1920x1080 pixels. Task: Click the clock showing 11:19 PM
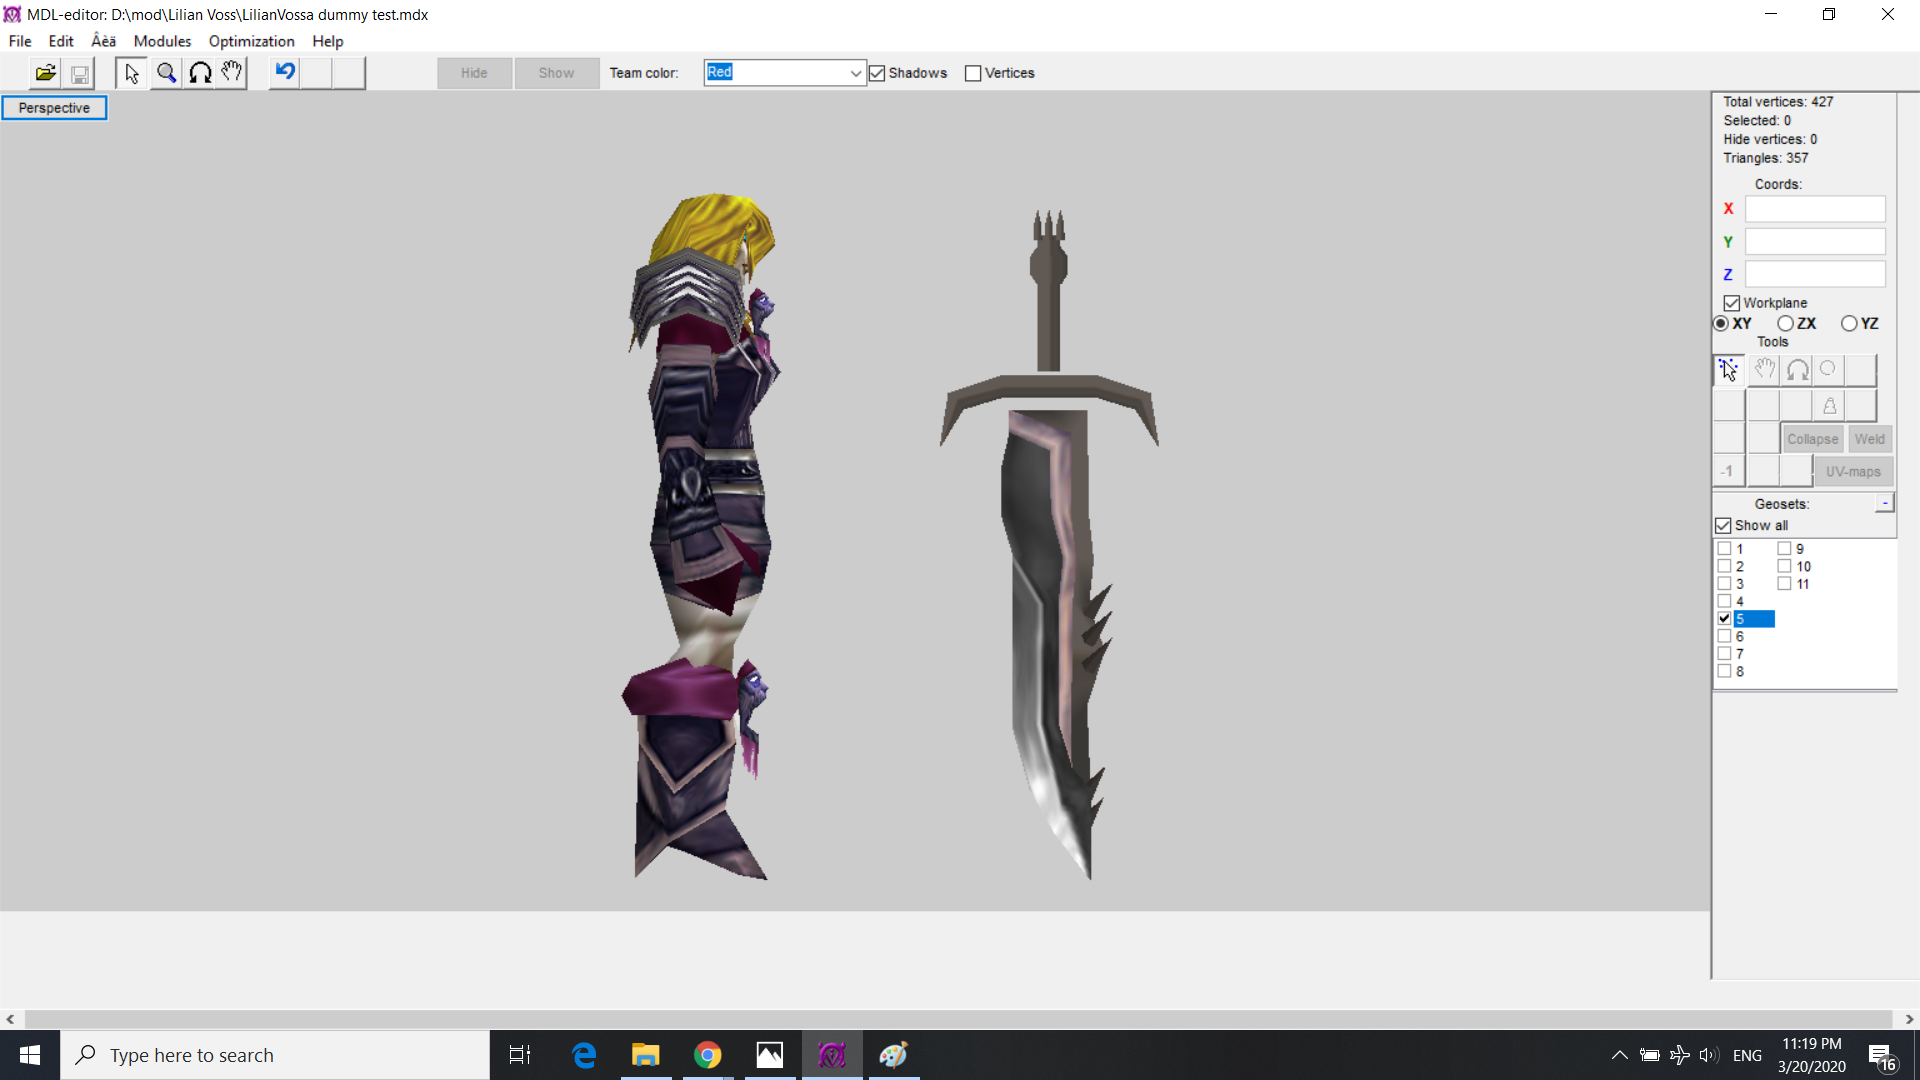(x=1811, y=1044)
